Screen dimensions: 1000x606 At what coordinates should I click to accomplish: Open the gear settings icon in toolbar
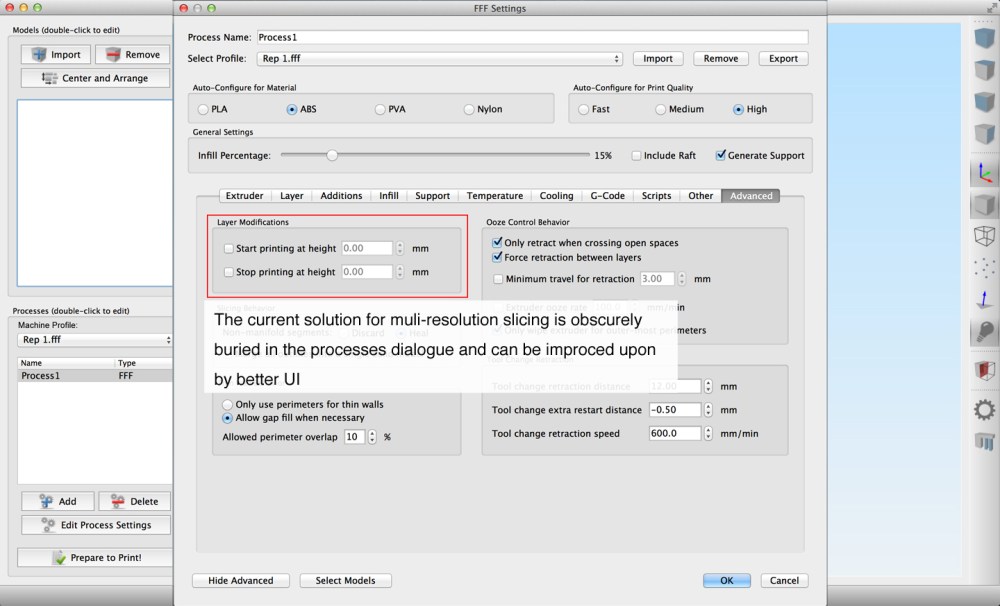tap(984, 409)
